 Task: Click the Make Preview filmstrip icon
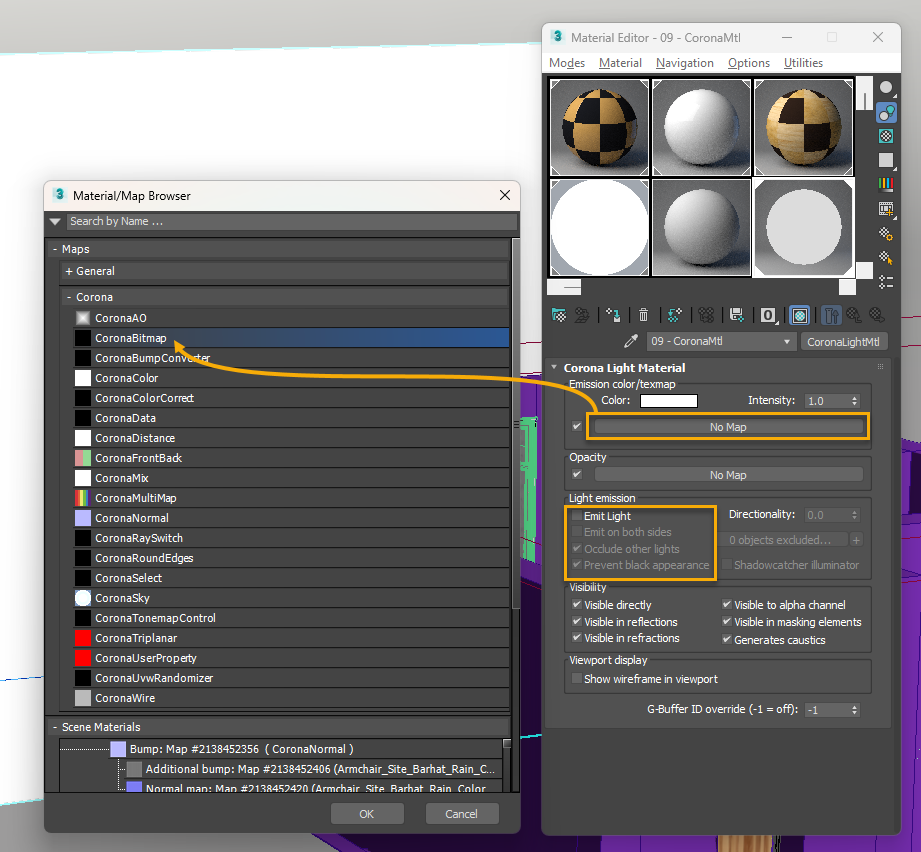(886, 209)
